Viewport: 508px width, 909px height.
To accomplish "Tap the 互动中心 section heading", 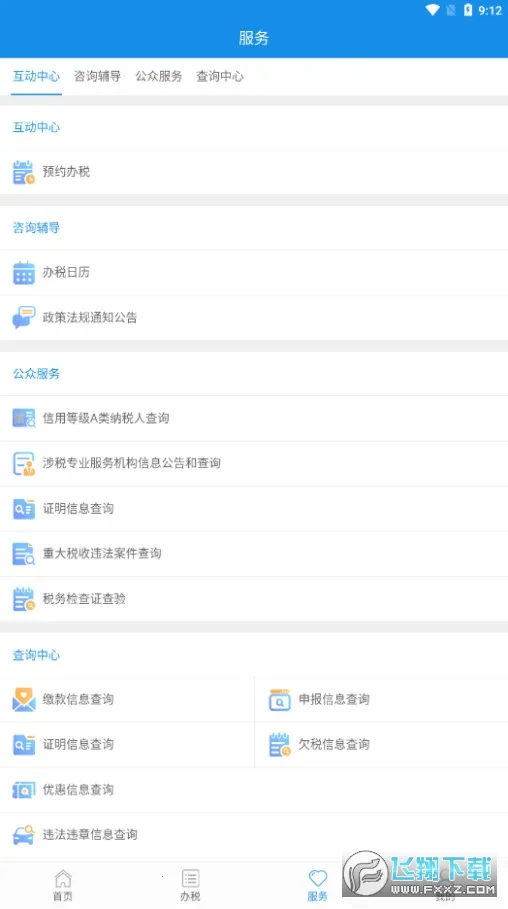I will click(x=37, y=128).
